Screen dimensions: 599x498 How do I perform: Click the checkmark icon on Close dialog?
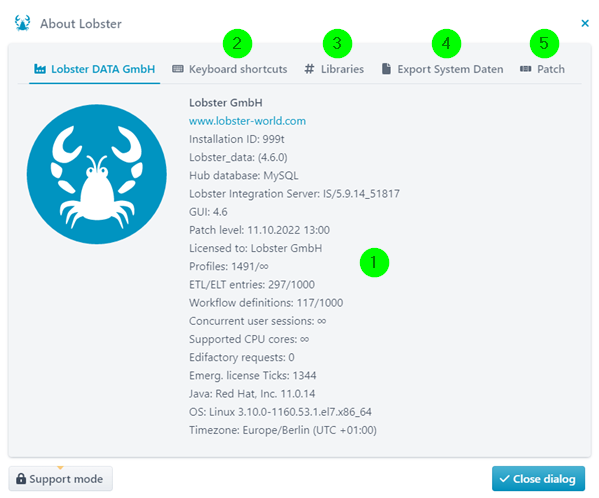[x=504, y=479]
